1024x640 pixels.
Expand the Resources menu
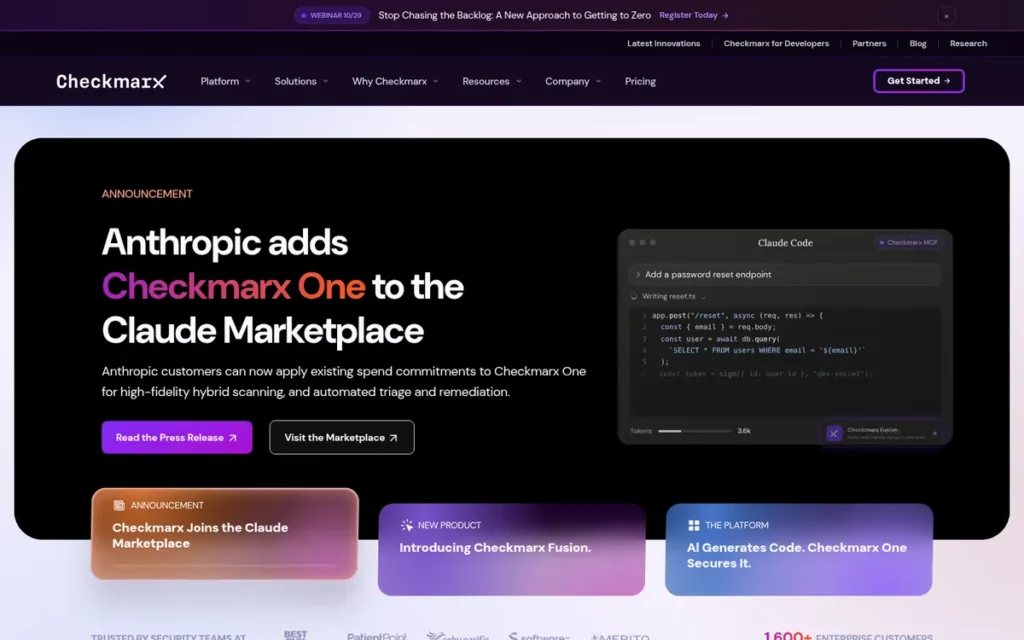pos(492,81)
